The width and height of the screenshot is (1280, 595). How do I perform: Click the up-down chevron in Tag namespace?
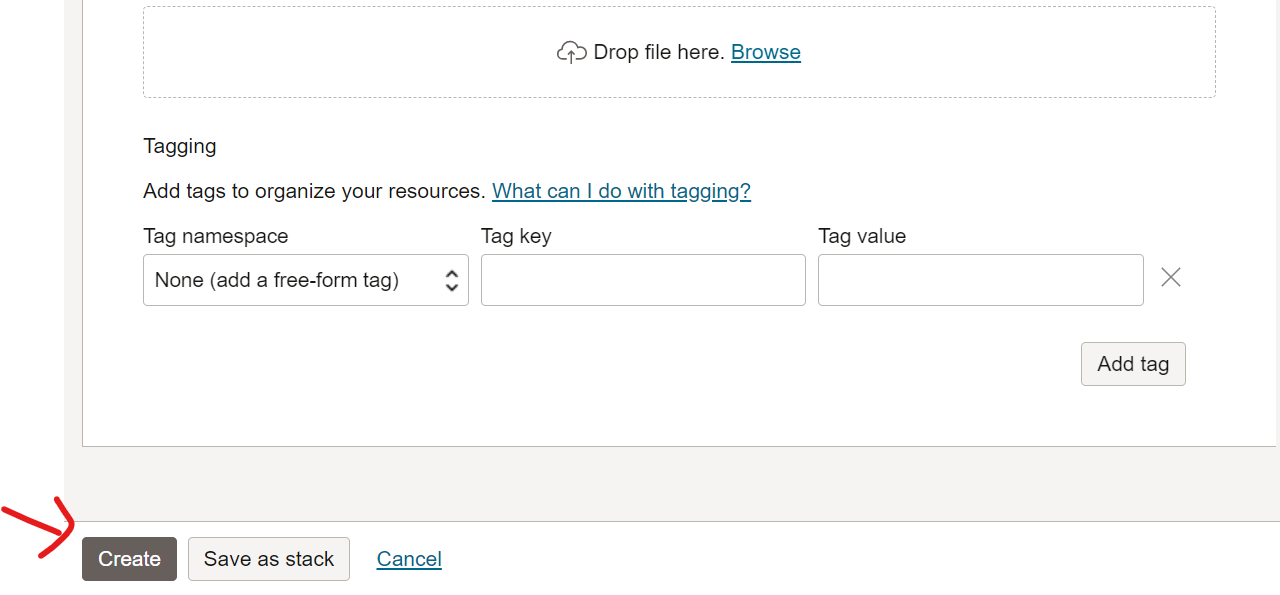coord(451,280)
